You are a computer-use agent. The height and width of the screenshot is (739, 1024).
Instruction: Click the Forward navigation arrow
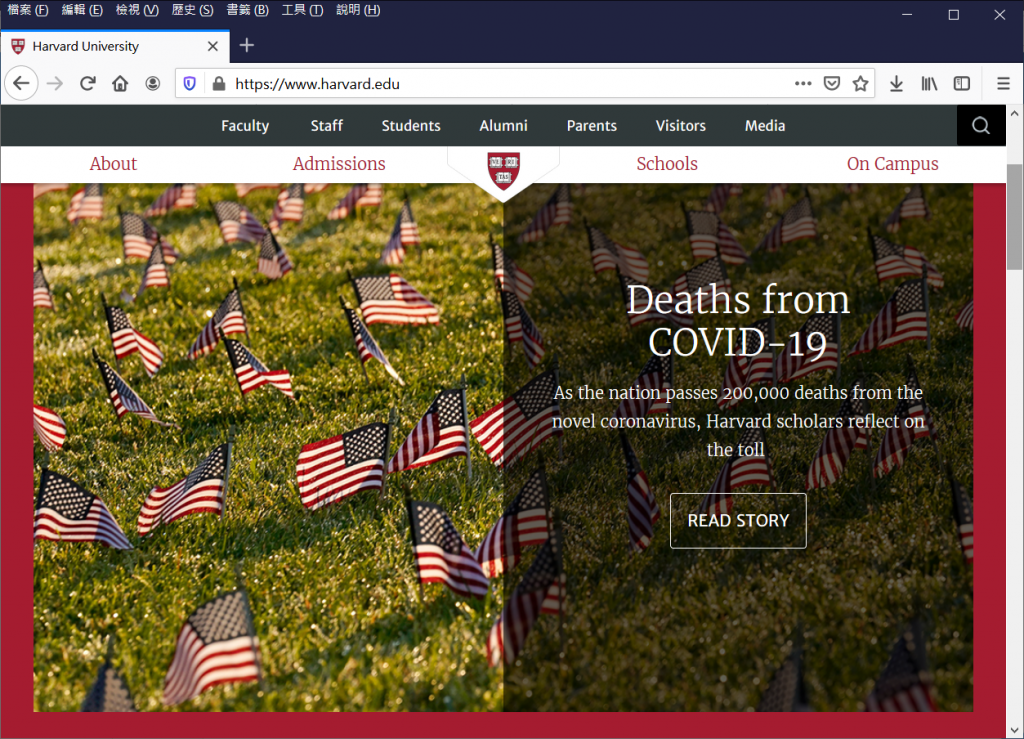tap(55, 84)
